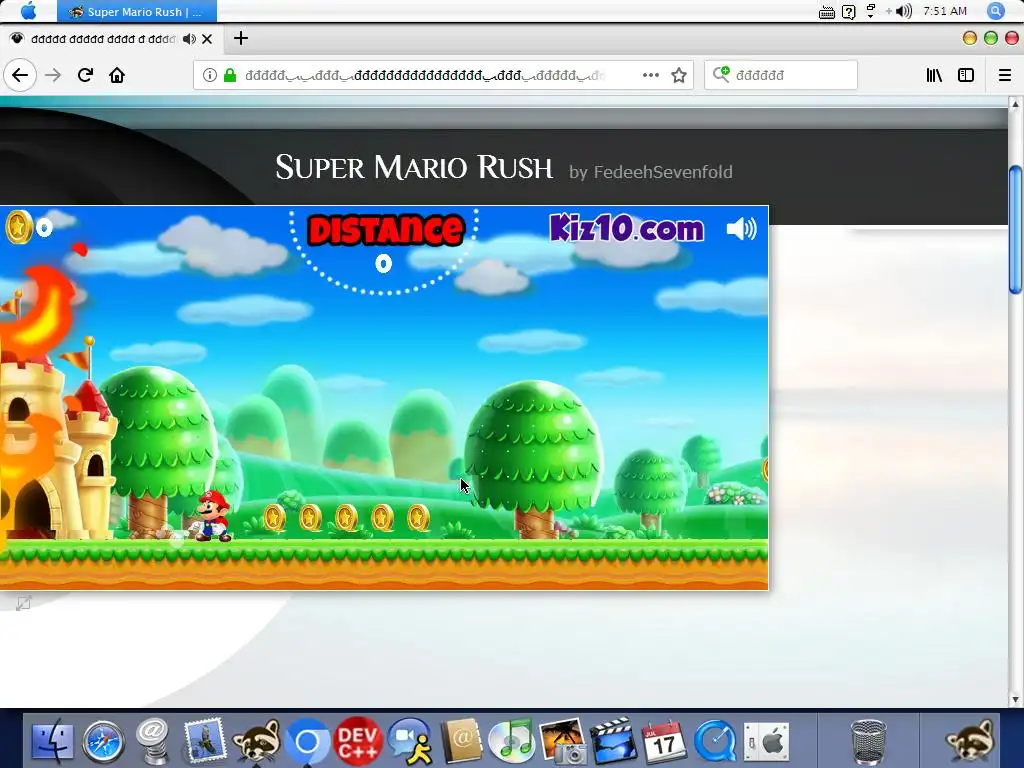
Task: Click the search engine magnifier icon
Action: pyautogui.click(x=721, y=74)
